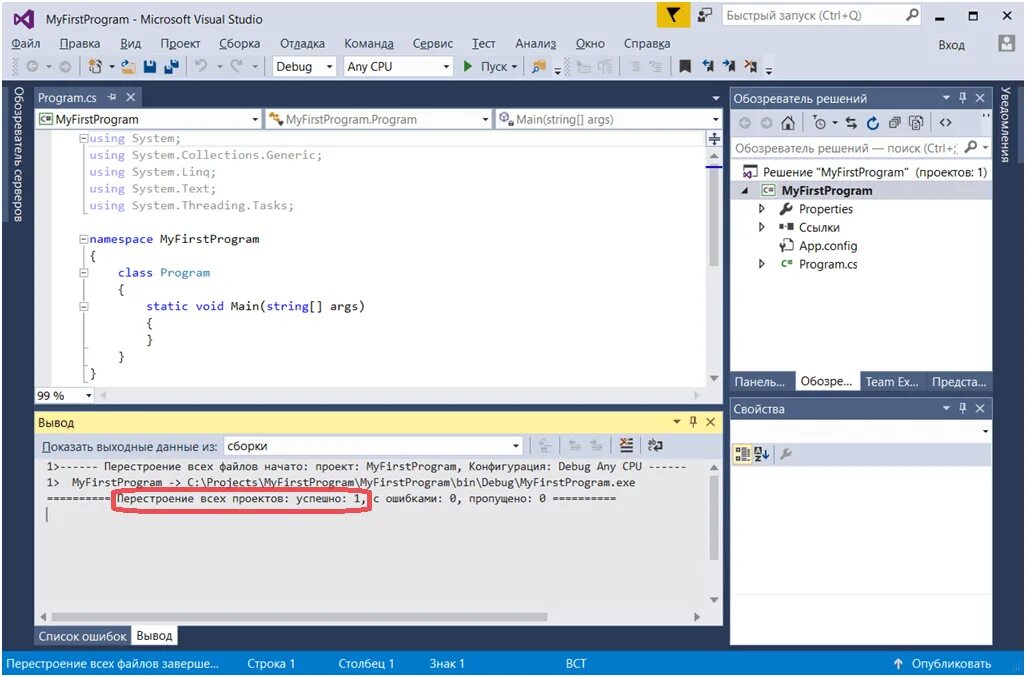Expand the Properties node in the tree
Image resolution: width=1026 pixels, height=677 pixels.
click(762, 209)
